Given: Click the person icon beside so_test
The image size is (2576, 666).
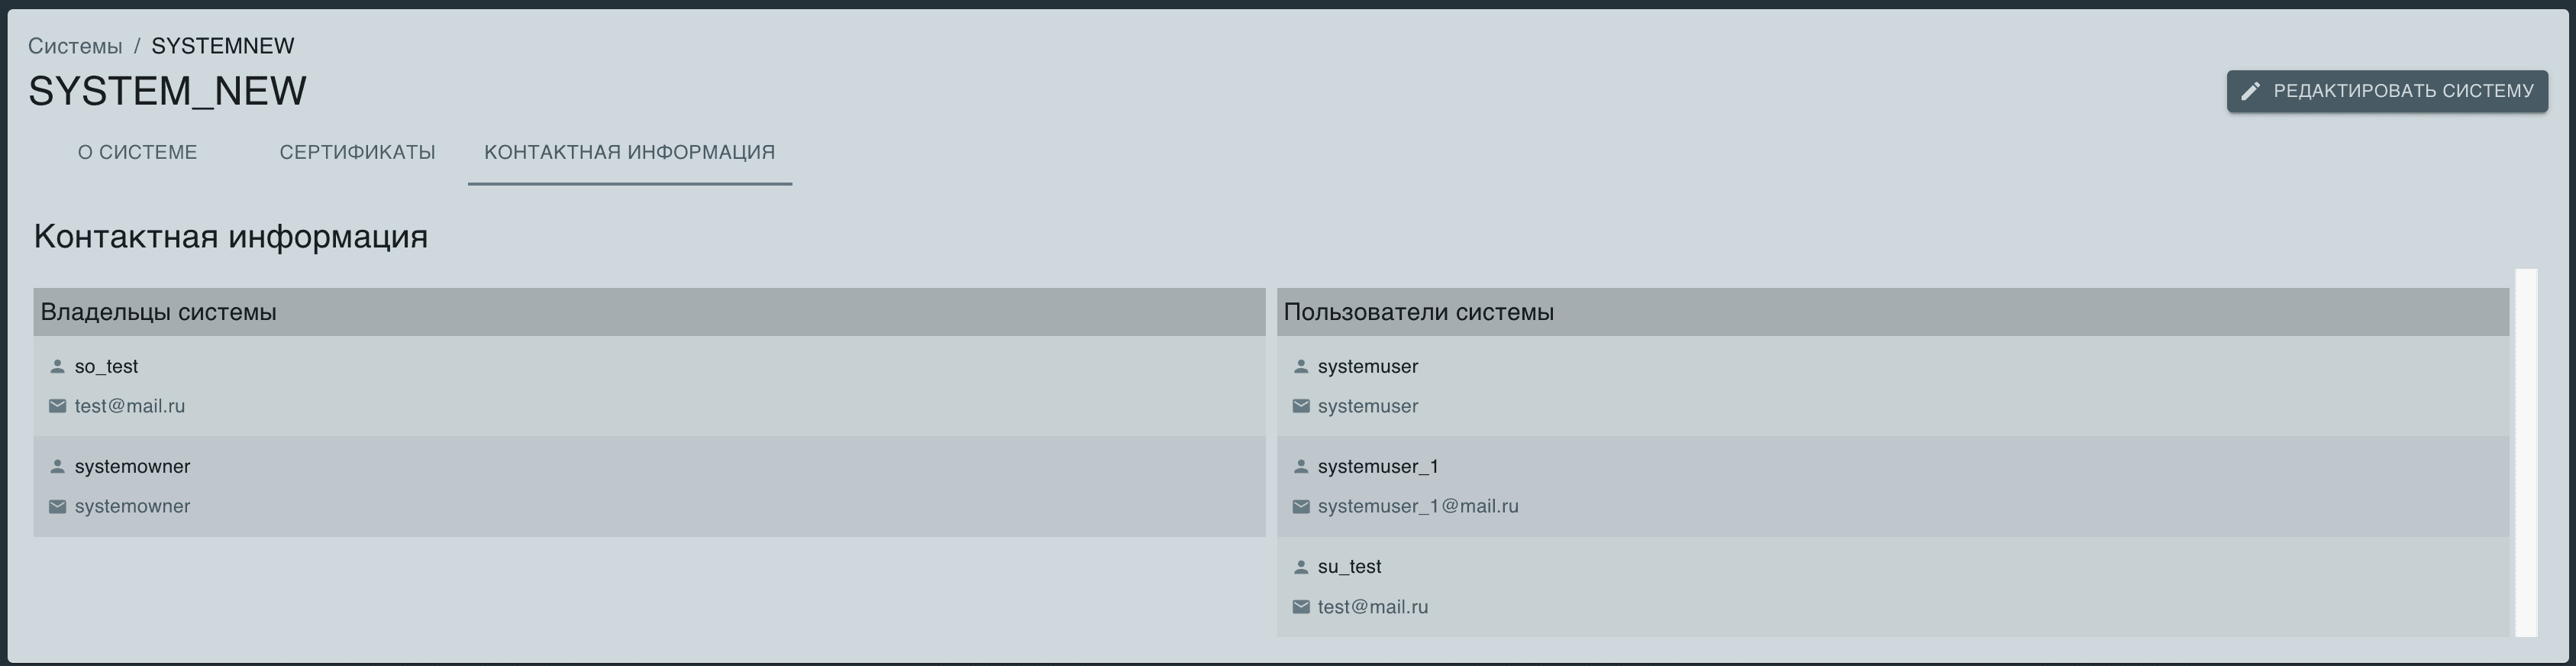Looking at the screenshot, I should [x=57, y=367].
